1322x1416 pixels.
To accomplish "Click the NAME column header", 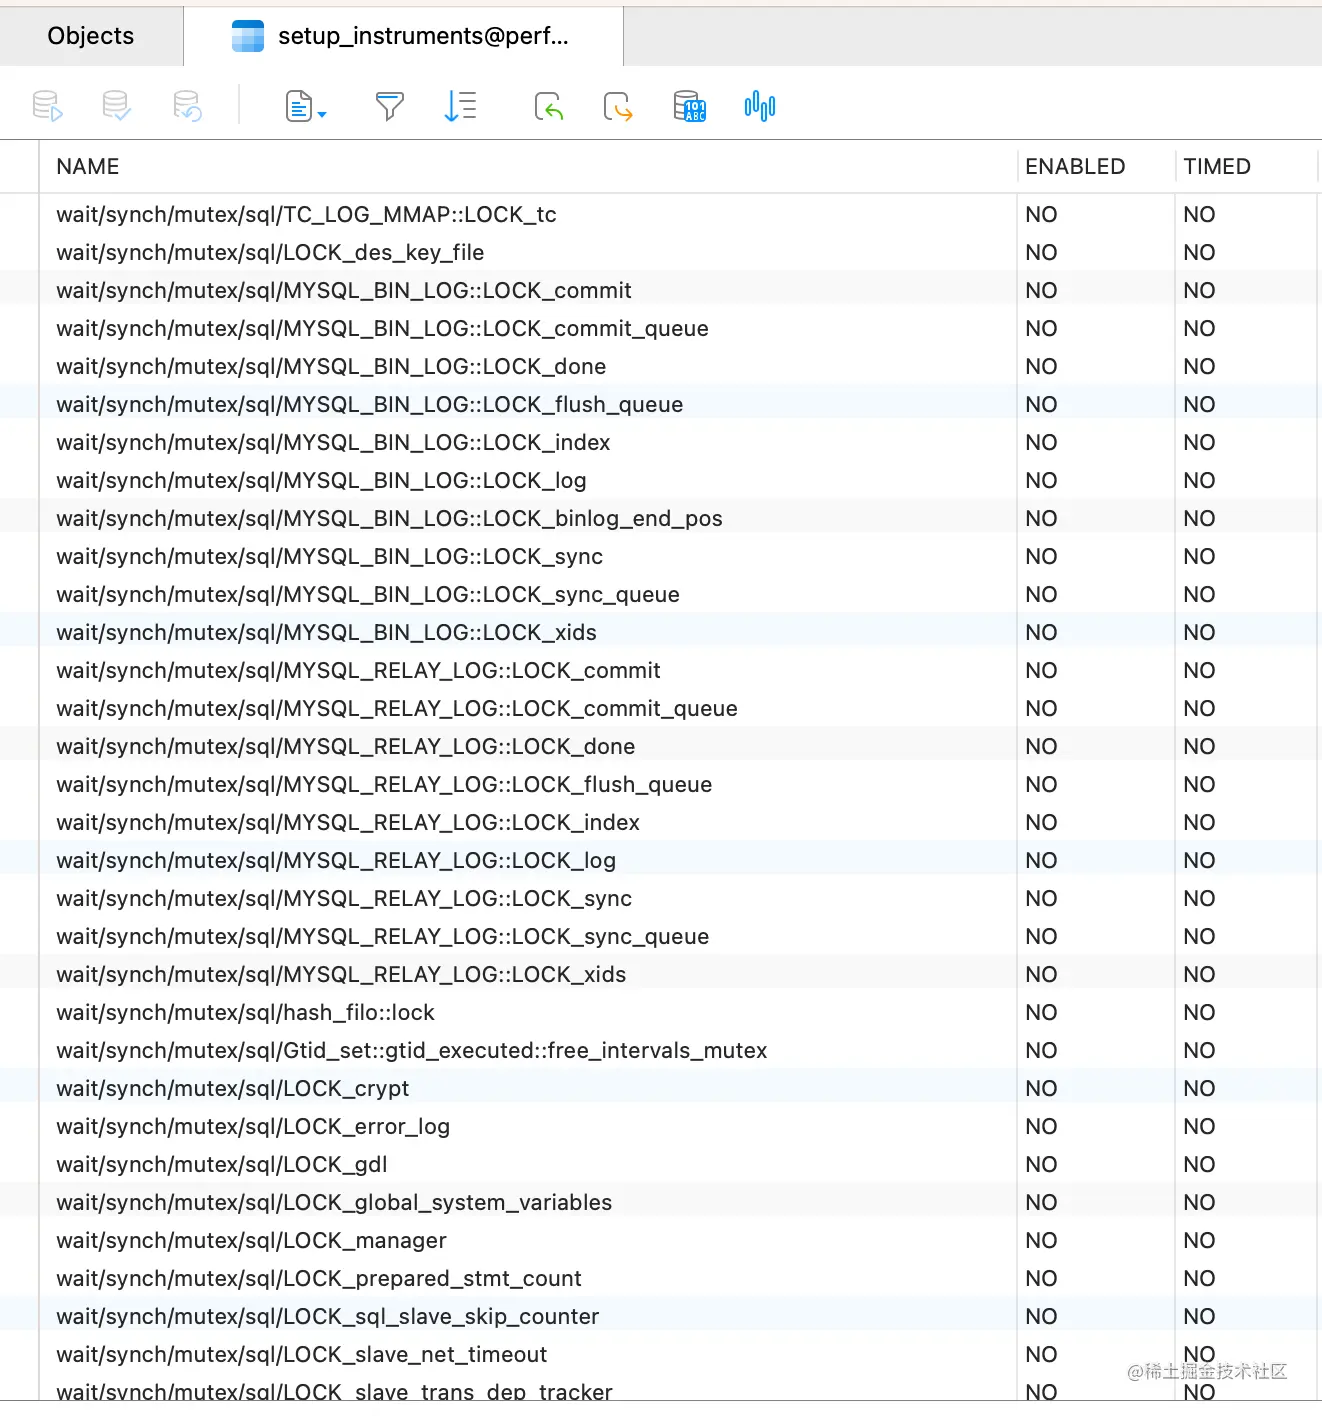I will tap(529, 166).
